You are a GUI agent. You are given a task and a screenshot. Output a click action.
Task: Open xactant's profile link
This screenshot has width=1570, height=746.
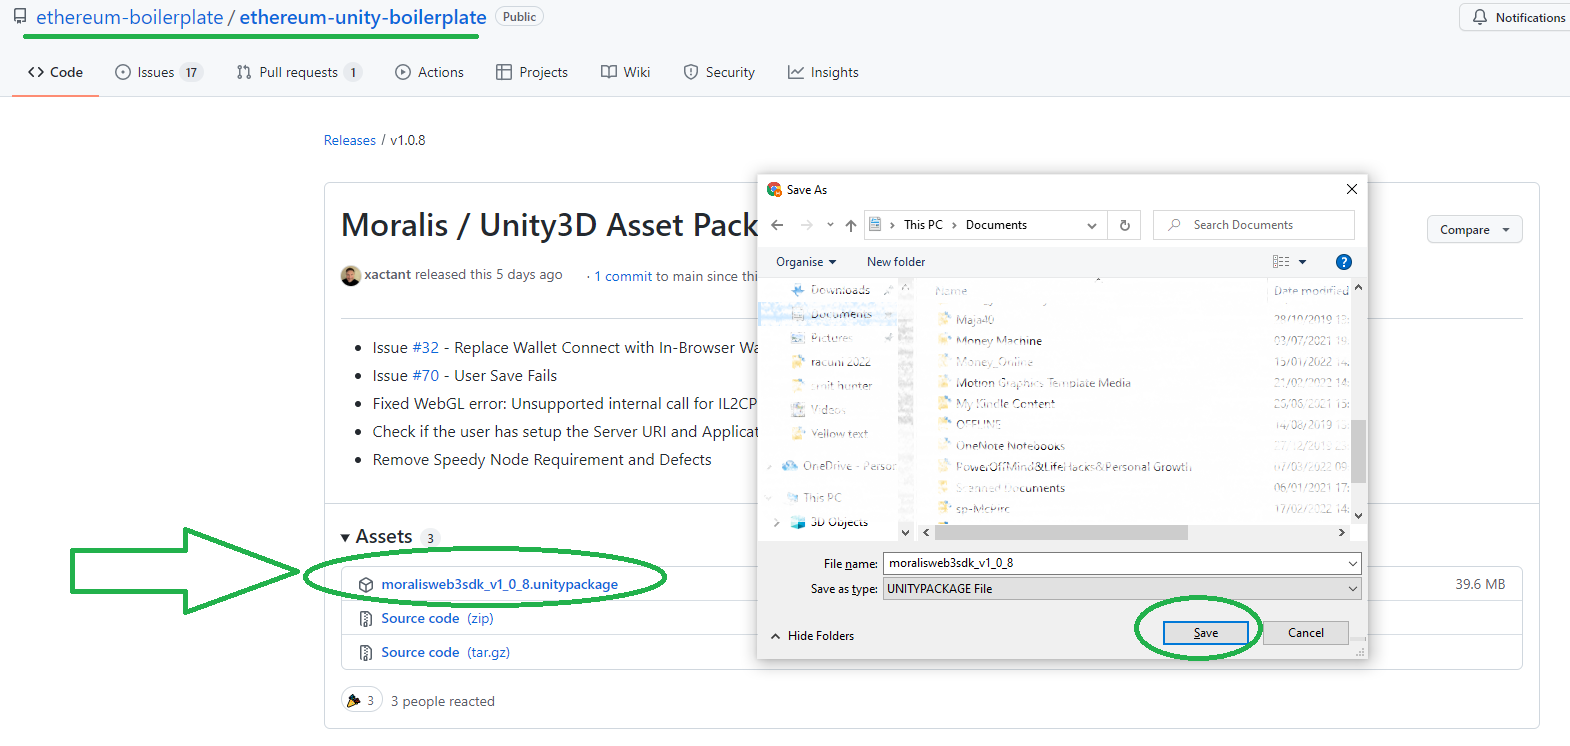[388, 275]
